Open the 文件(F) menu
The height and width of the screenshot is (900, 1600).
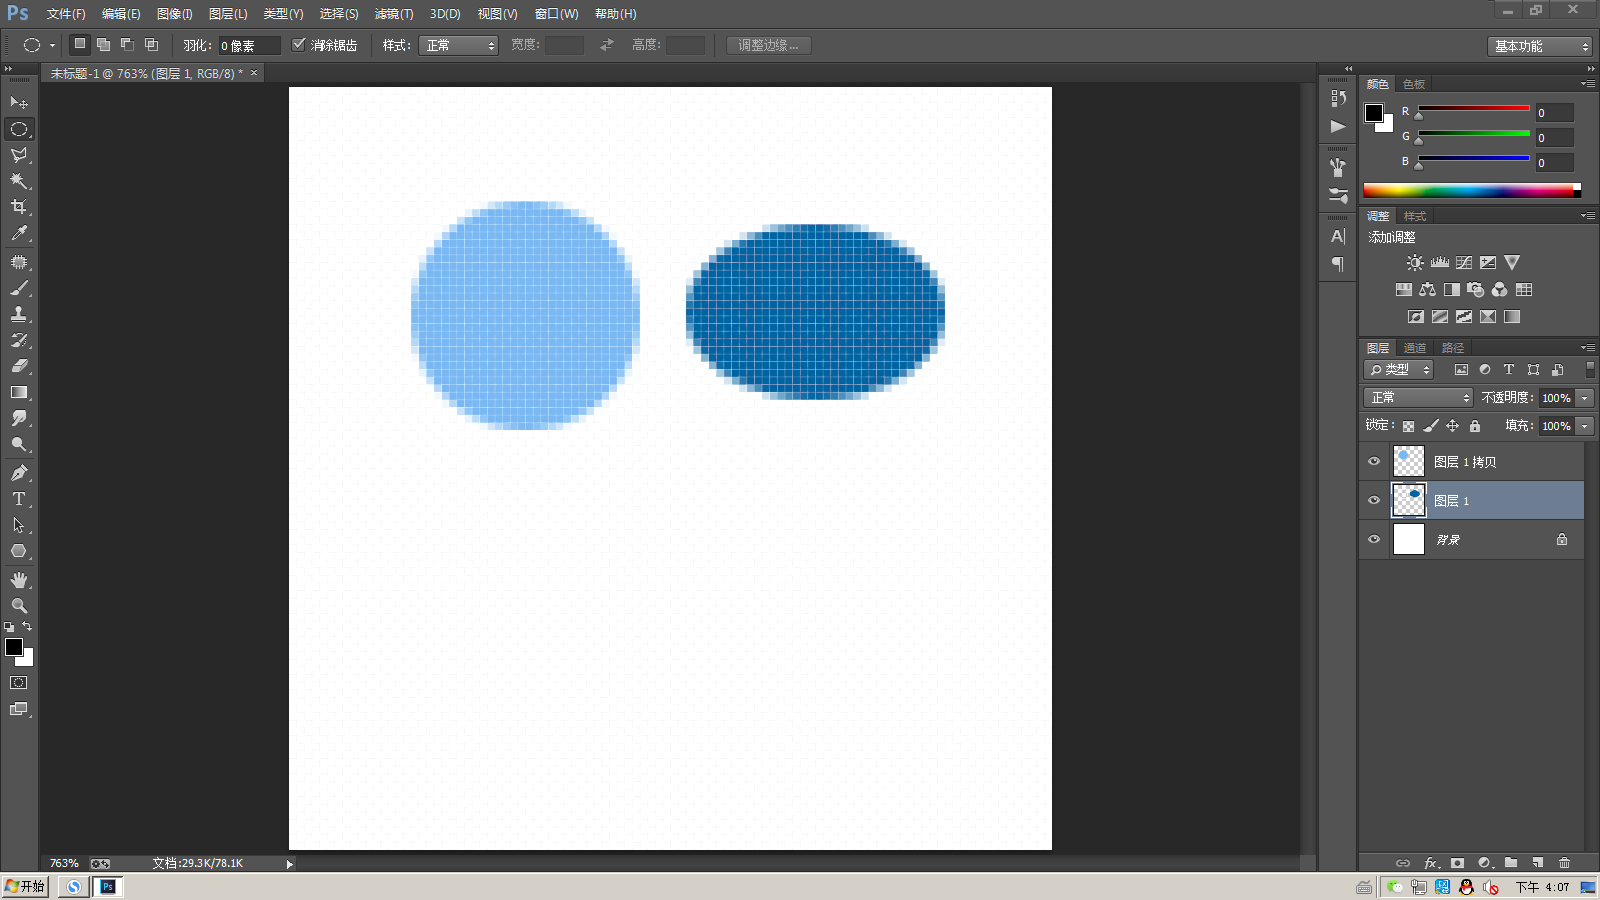point(66,14)
